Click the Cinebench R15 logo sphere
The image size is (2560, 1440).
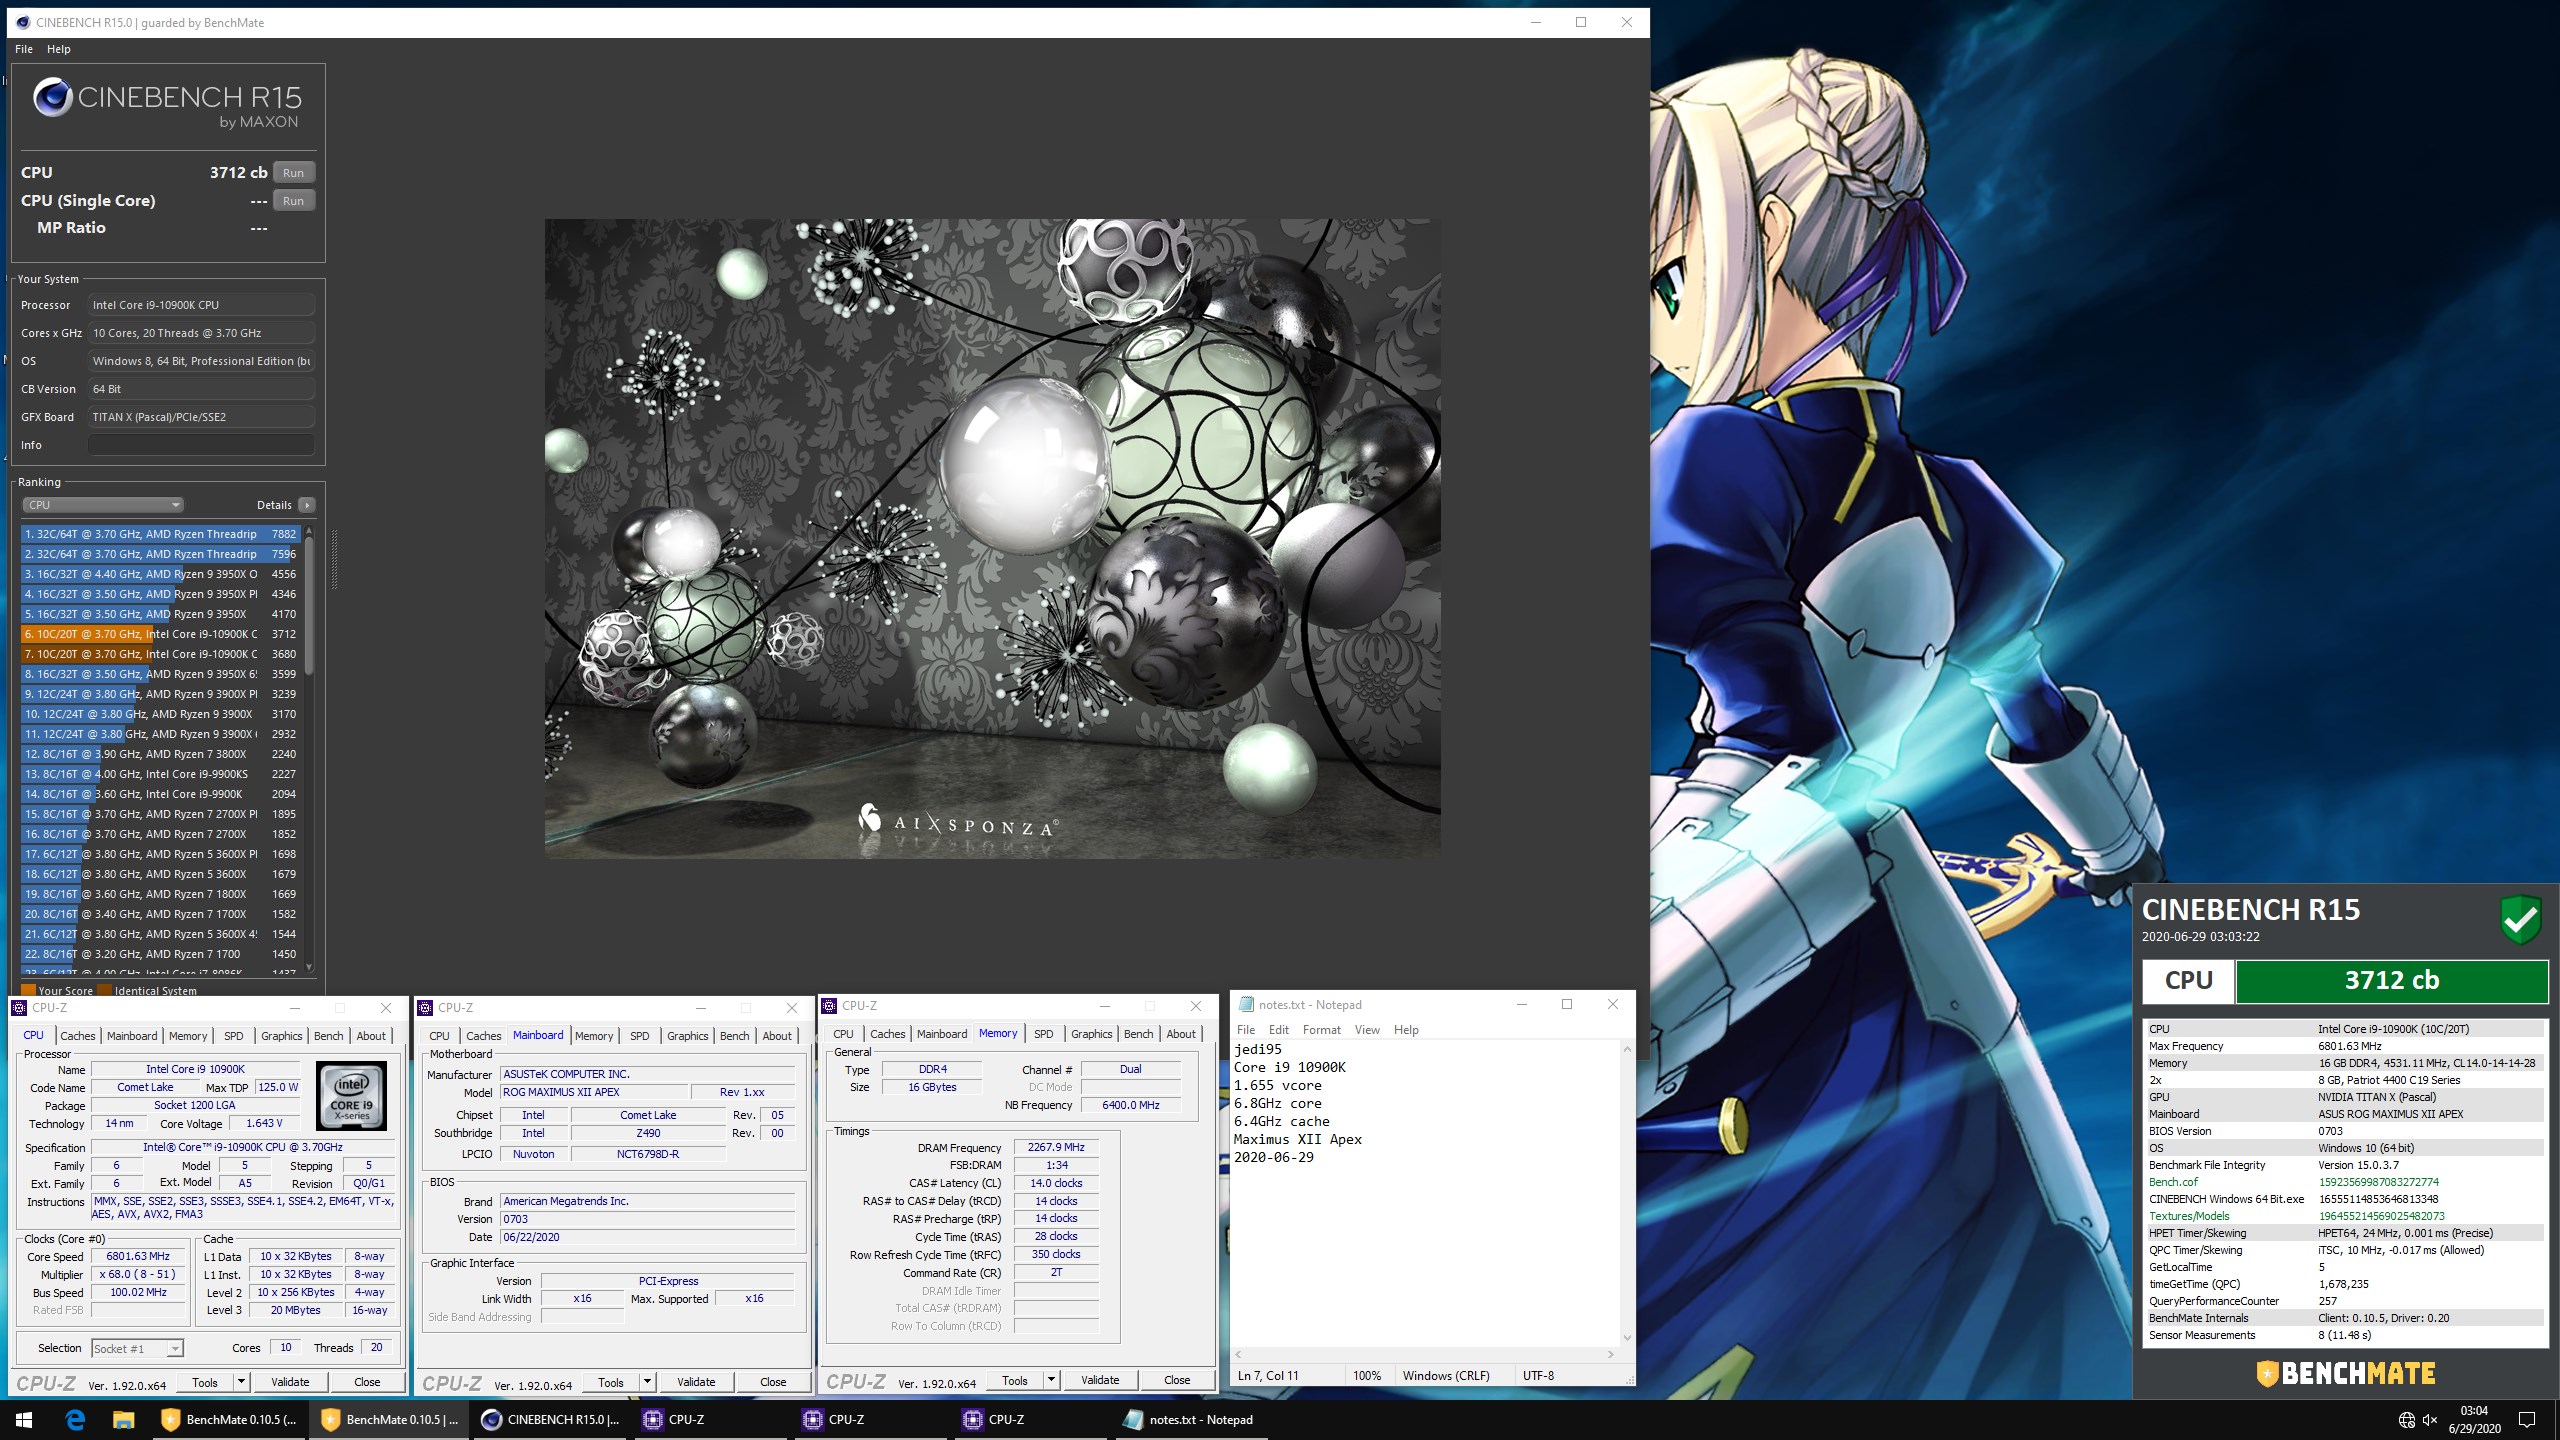[52, 97]
